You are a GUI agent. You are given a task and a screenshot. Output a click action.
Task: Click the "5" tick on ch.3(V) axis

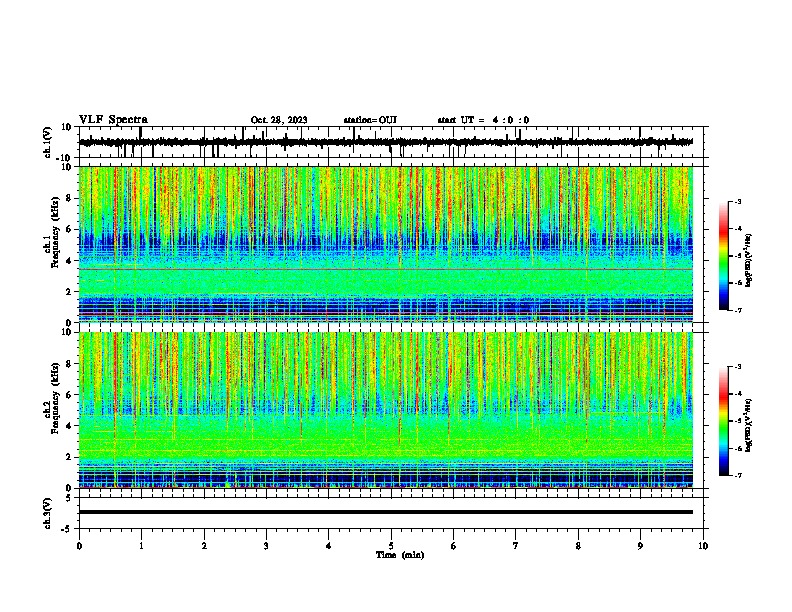tap(69, 498)
